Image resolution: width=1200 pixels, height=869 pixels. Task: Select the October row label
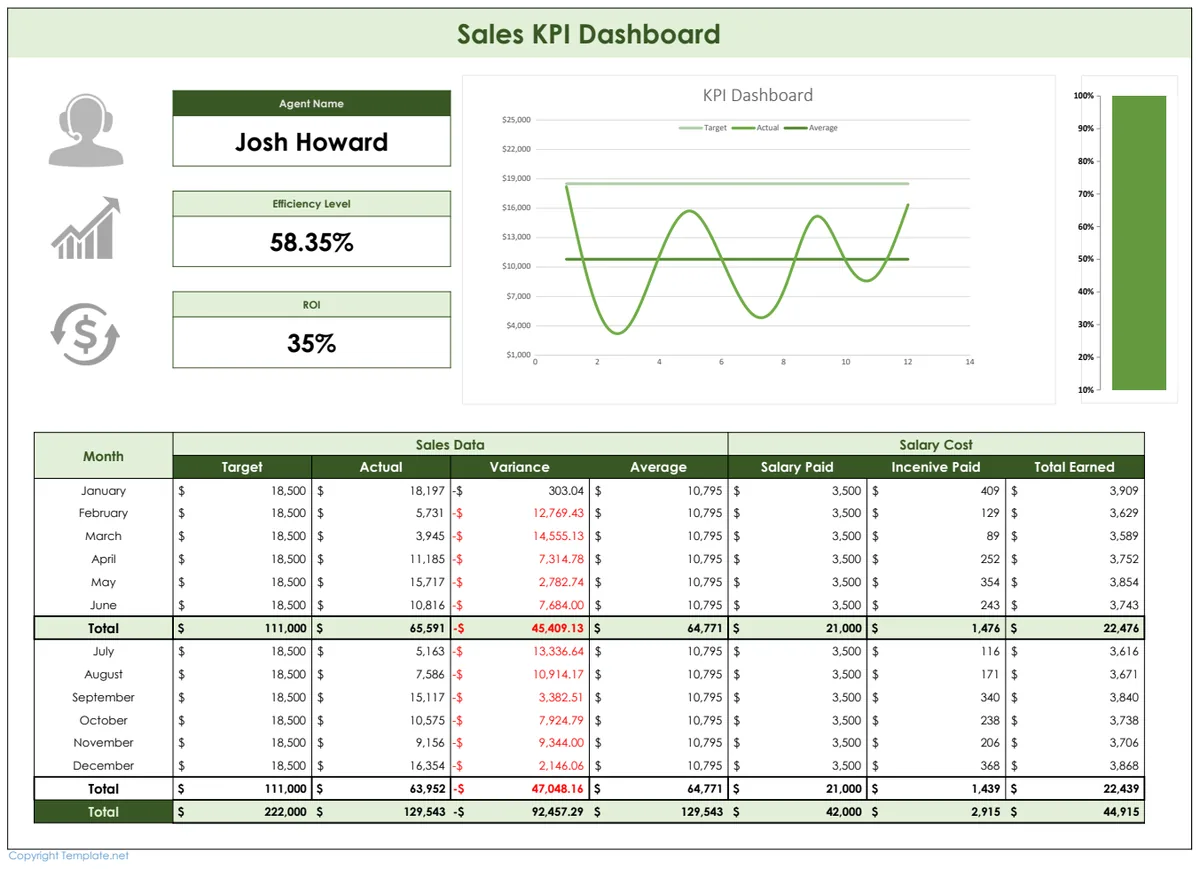[103, 720]
